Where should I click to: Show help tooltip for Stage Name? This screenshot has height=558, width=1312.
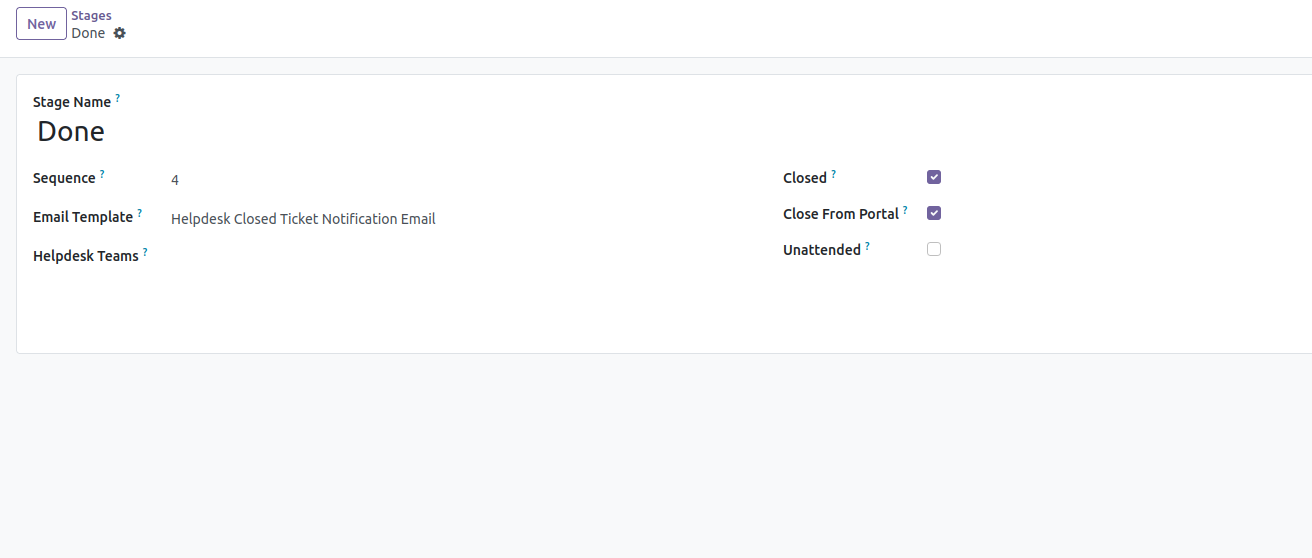click(x=117, y=98)
